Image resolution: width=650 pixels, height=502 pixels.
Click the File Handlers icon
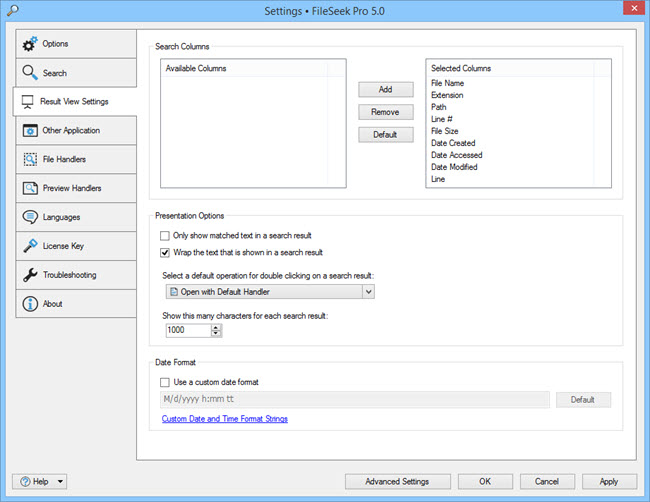tap(30, 159)
